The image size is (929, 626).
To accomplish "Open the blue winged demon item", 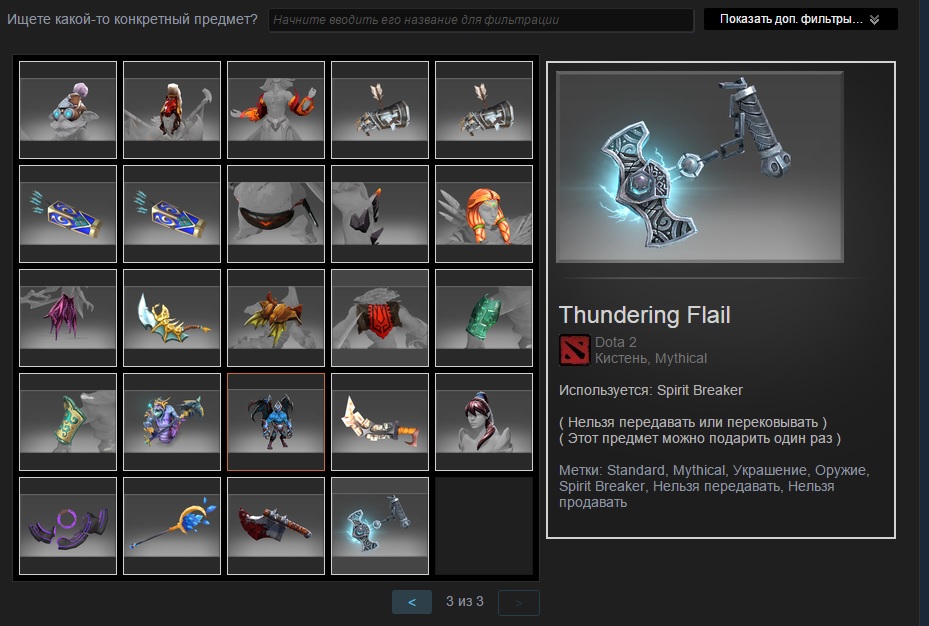I will [276, 422].
